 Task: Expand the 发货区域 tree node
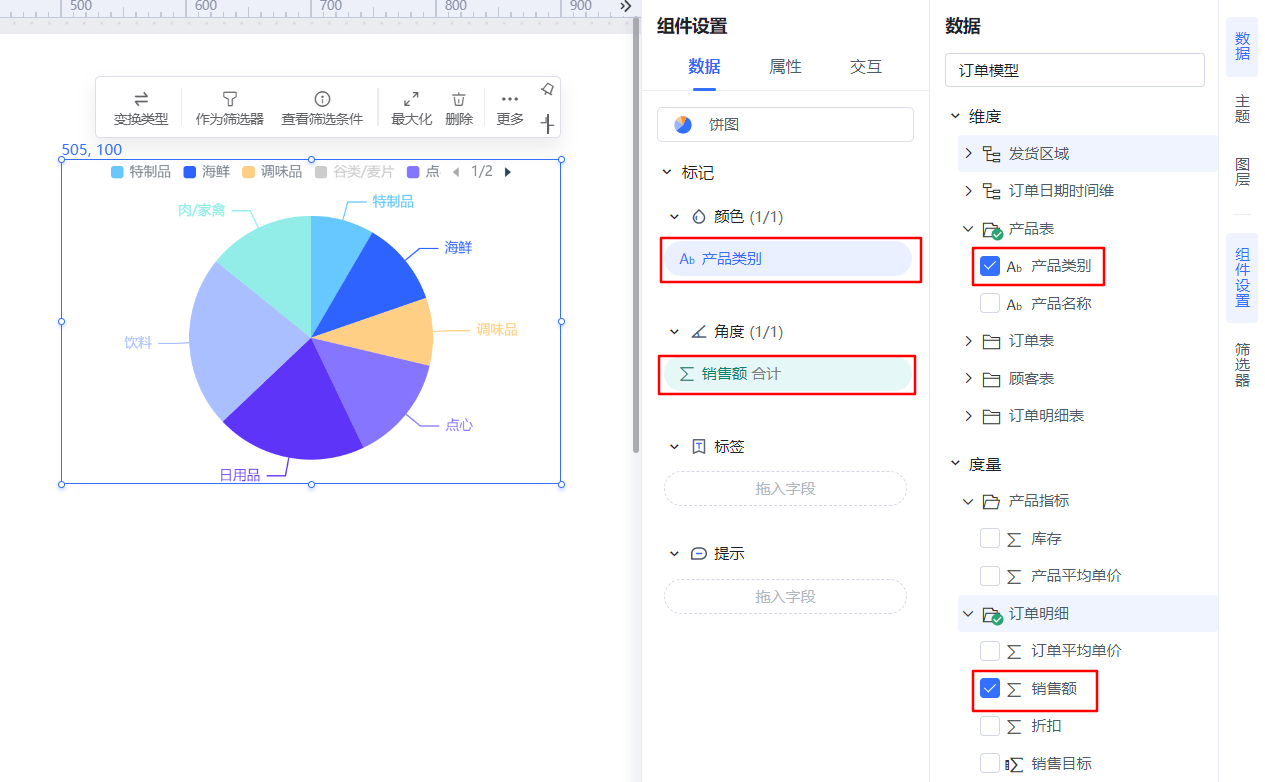point(968,153)
